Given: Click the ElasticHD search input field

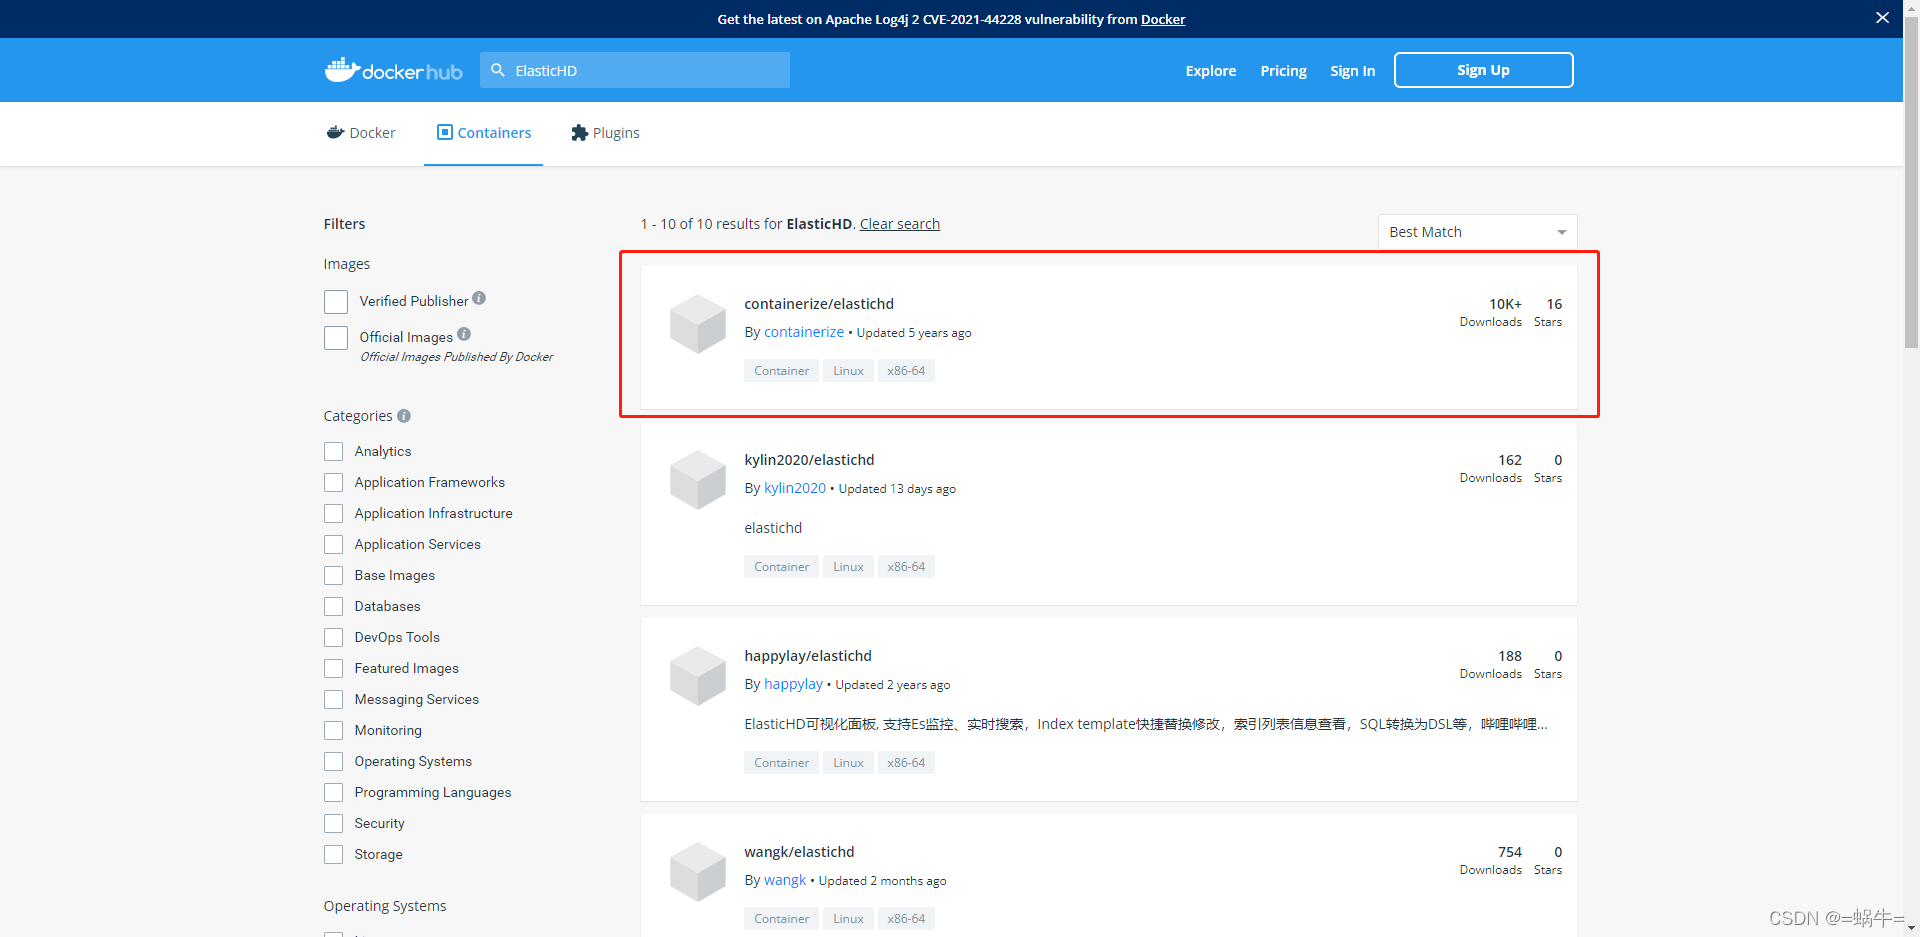Looking at the screenshot, I should point(635,70).
